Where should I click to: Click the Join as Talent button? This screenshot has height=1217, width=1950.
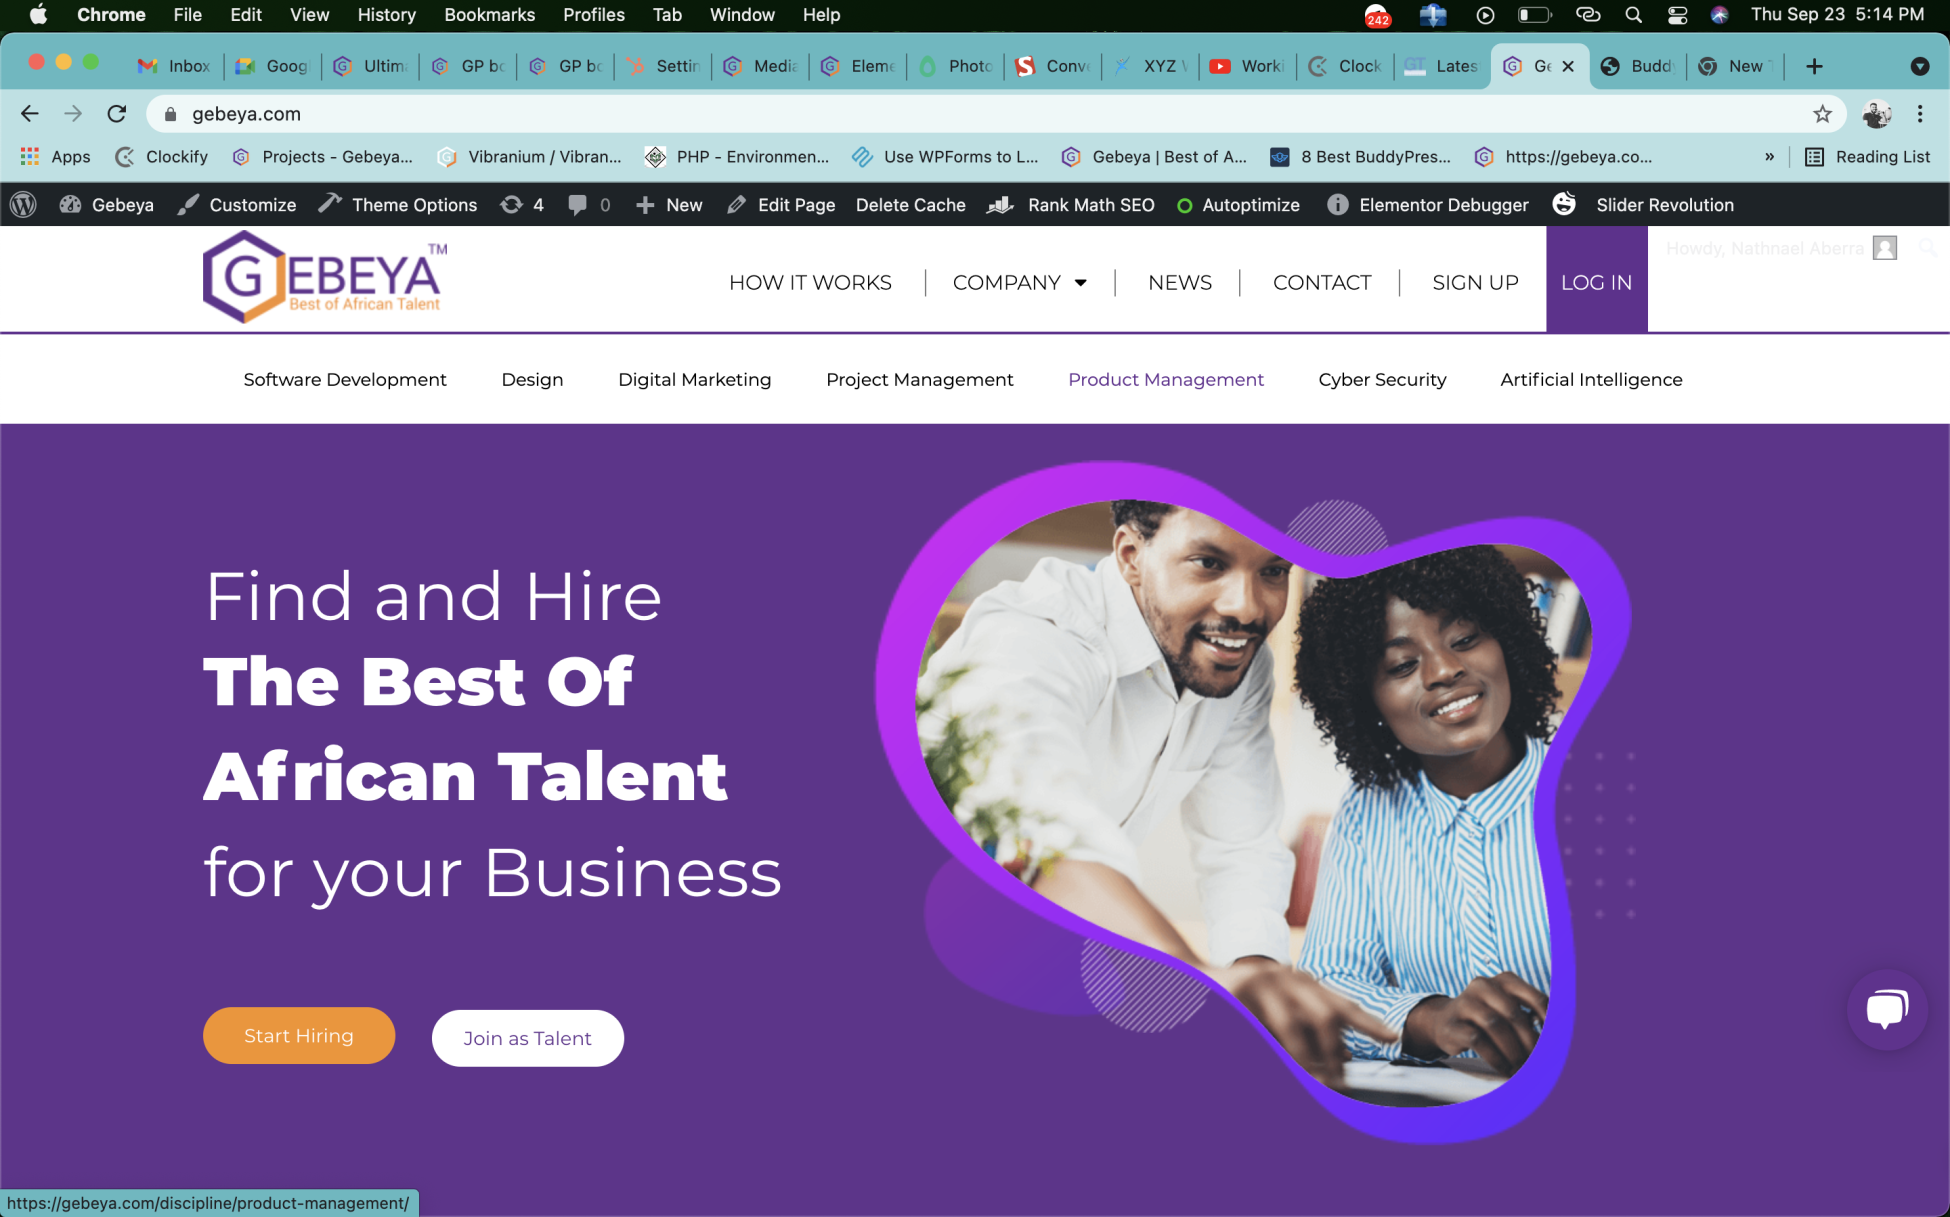pyautogui.click(x=527, y=1038)
